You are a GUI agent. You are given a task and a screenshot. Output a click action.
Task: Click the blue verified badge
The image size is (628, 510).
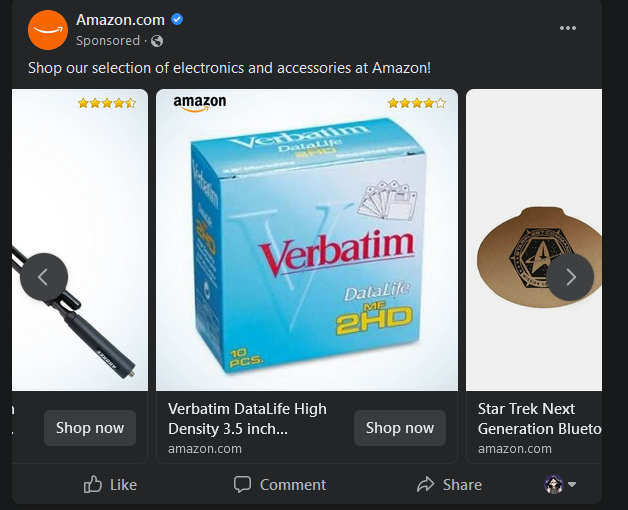click(x=177, y=20)
